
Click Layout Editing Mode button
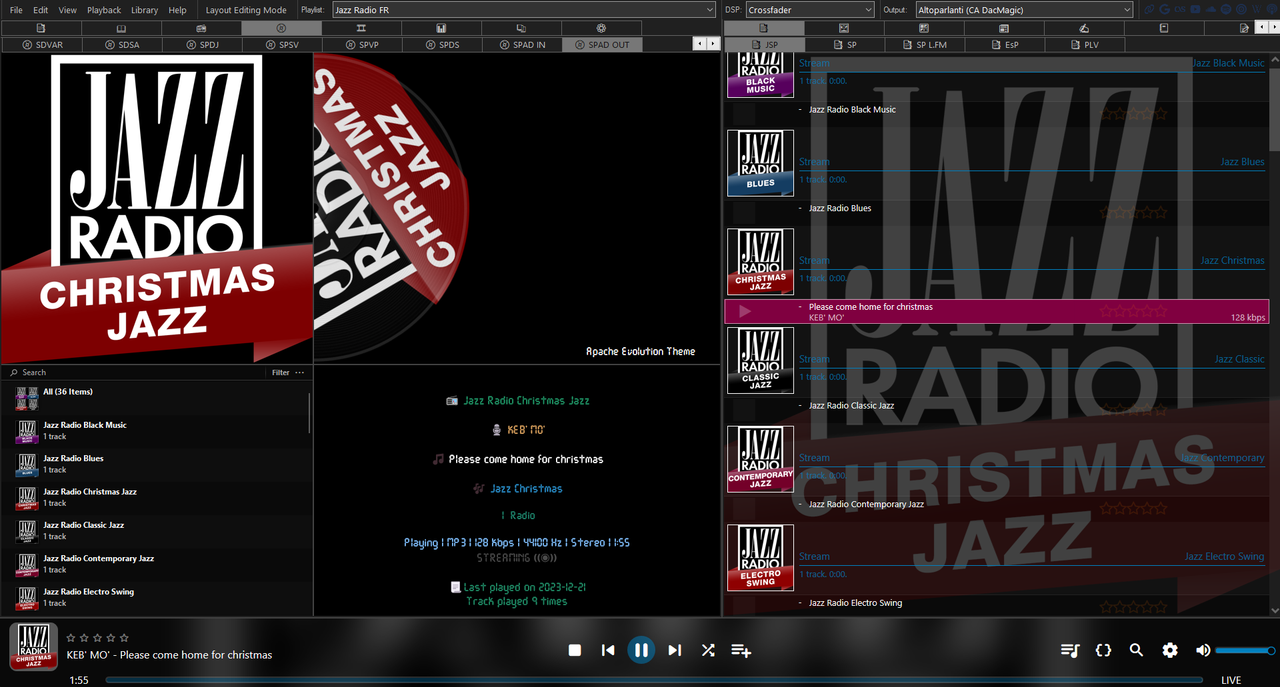click(246, 10)
